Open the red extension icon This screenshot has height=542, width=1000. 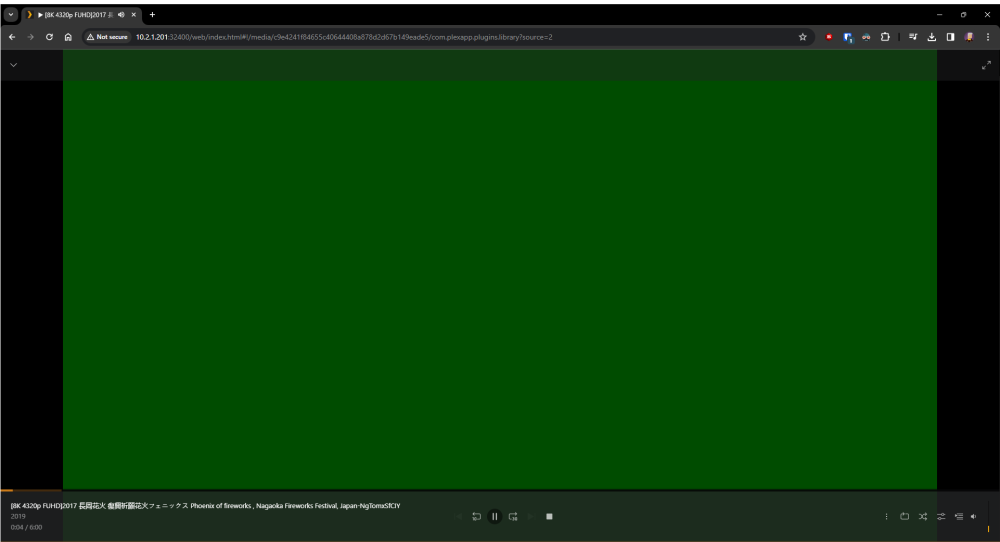click(828, 37)
